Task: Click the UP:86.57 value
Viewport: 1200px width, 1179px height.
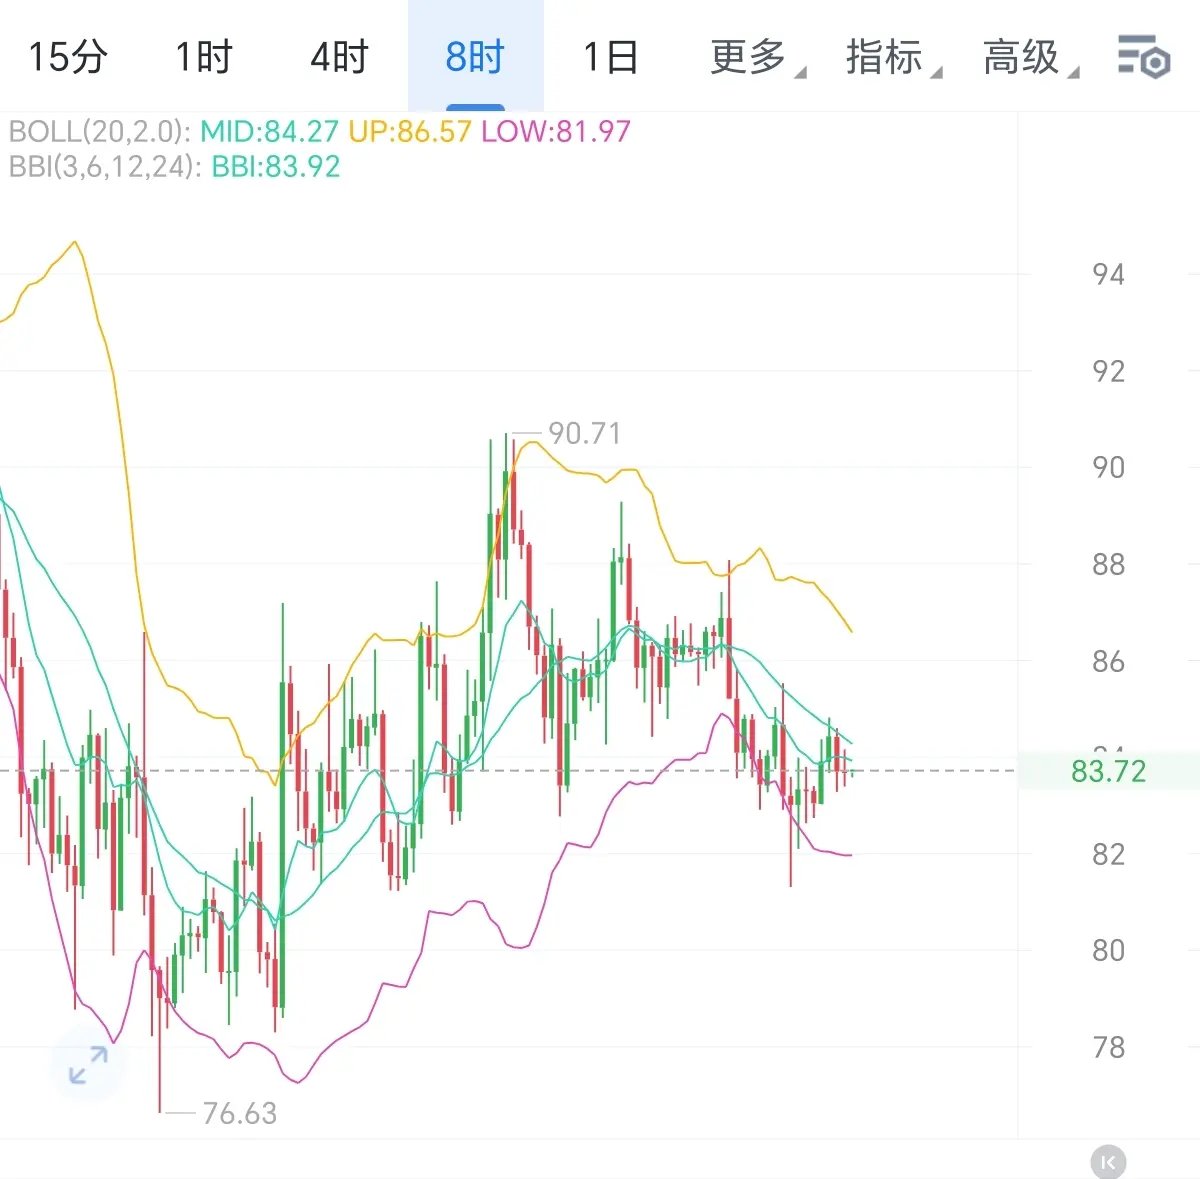Action: [409, 131]
